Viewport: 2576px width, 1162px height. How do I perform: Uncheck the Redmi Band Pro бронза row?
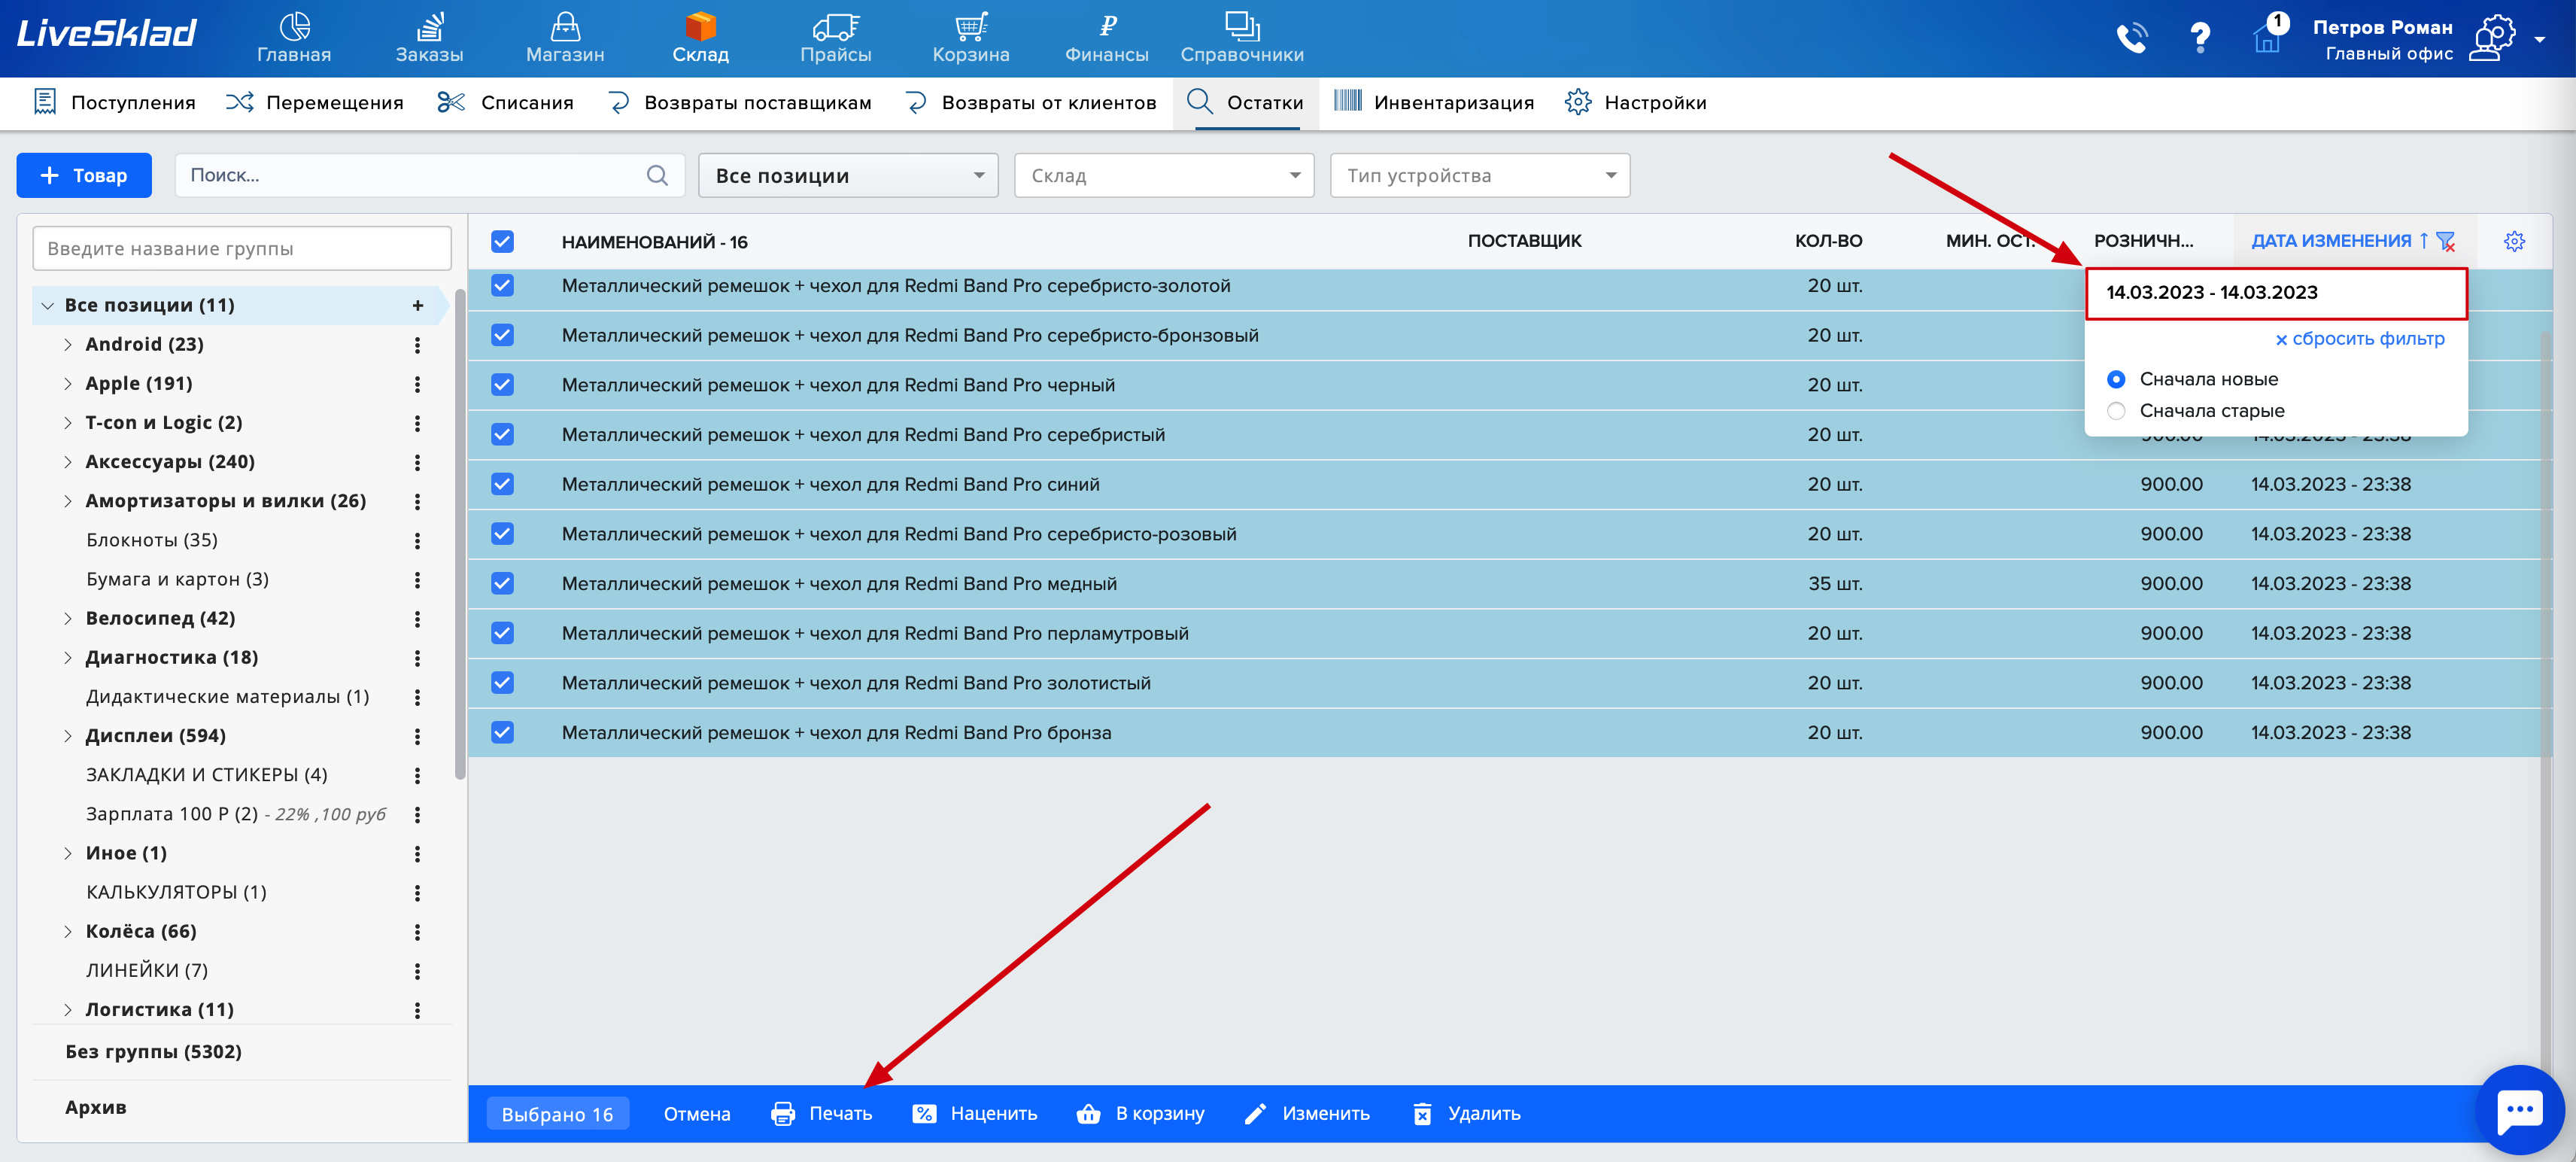(x=502, y=733)
